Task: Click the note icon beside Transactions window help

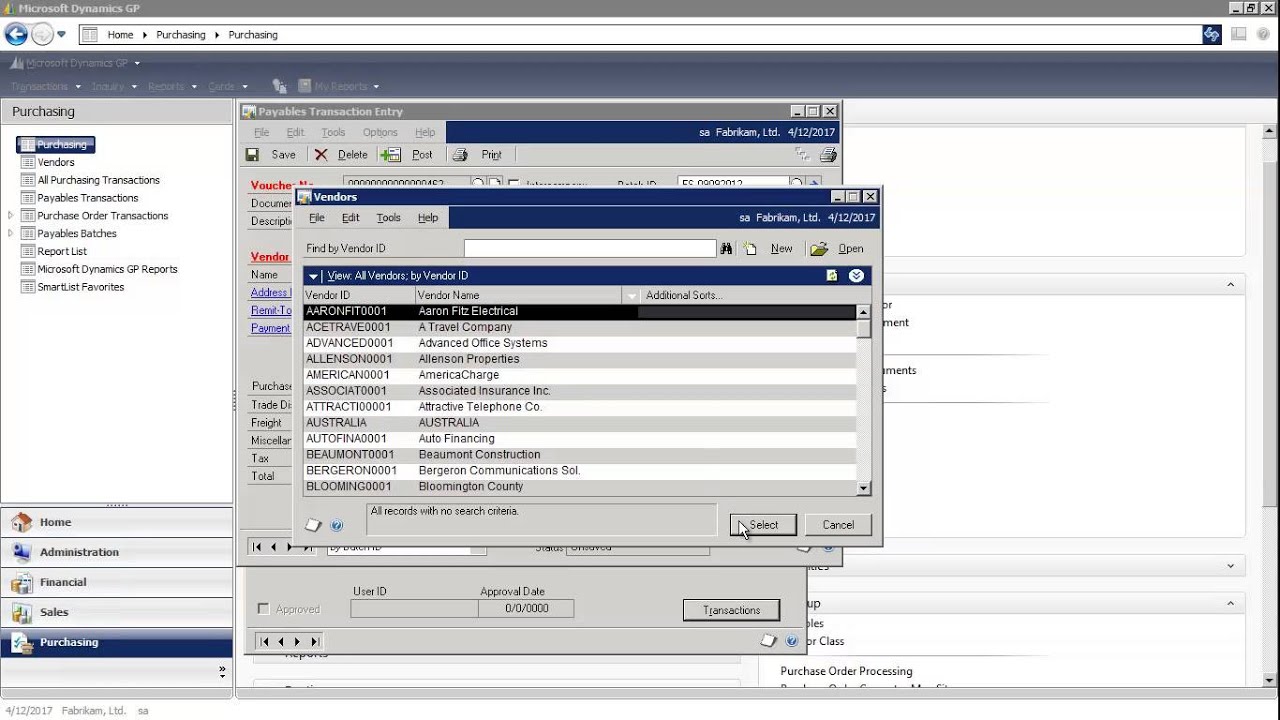Action: (x=768, y=641)
